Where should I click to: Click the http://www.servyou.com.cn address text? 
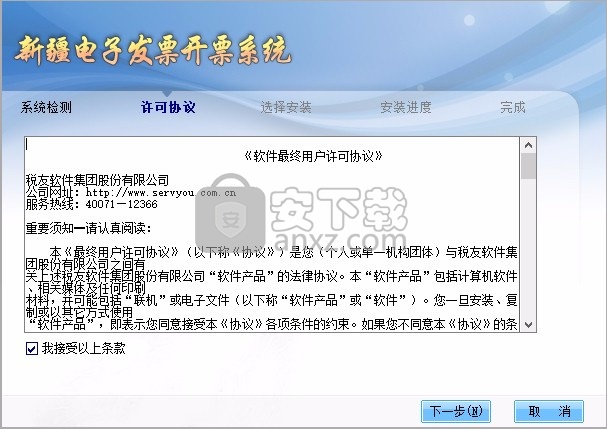161,192
